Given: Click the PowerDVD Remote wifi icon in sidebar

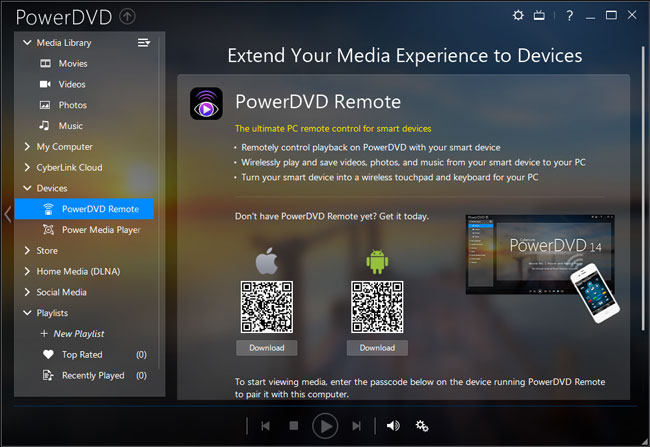Looking at the screenshot, I should 49,209.
